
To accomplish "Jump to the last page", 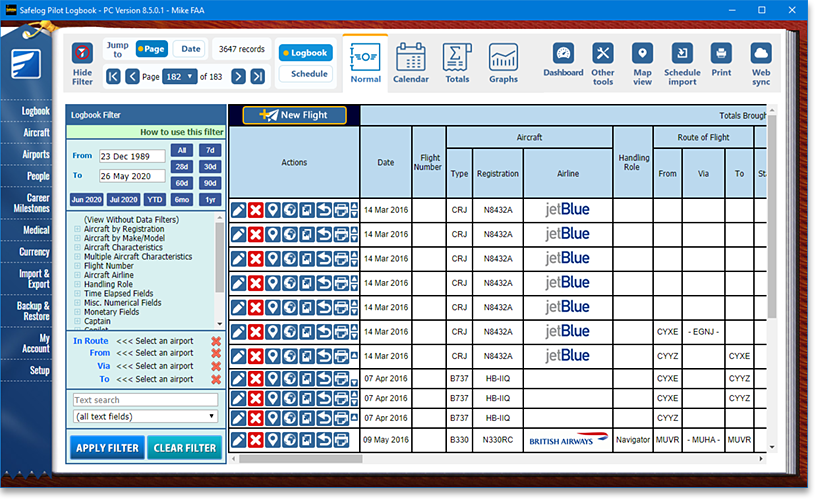I will coord(257,76).
